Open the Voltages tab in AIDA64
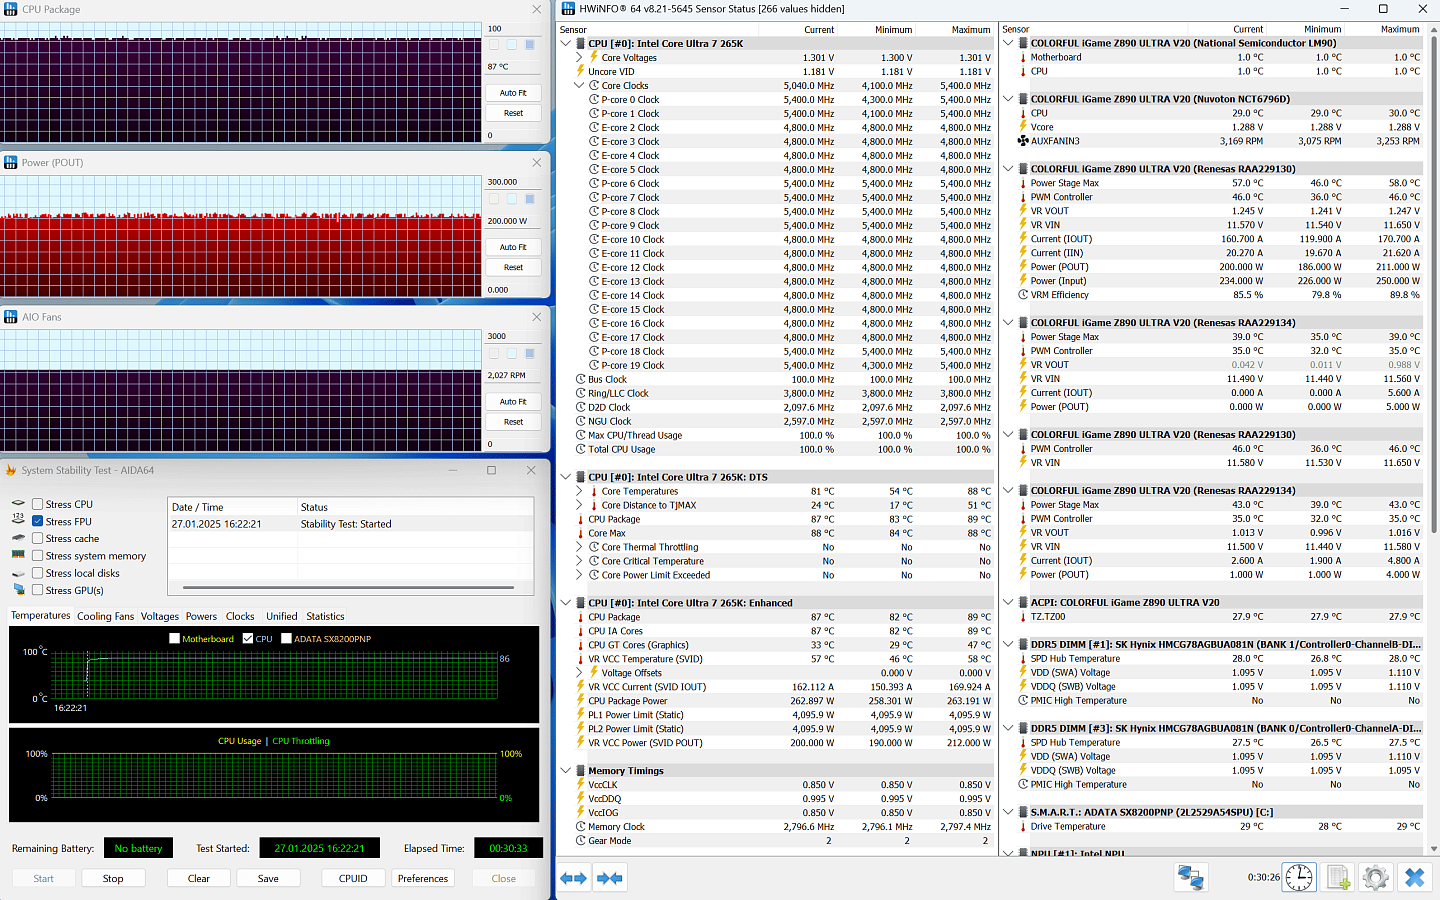Screen dimensions: 1440x900 point(160,616)
